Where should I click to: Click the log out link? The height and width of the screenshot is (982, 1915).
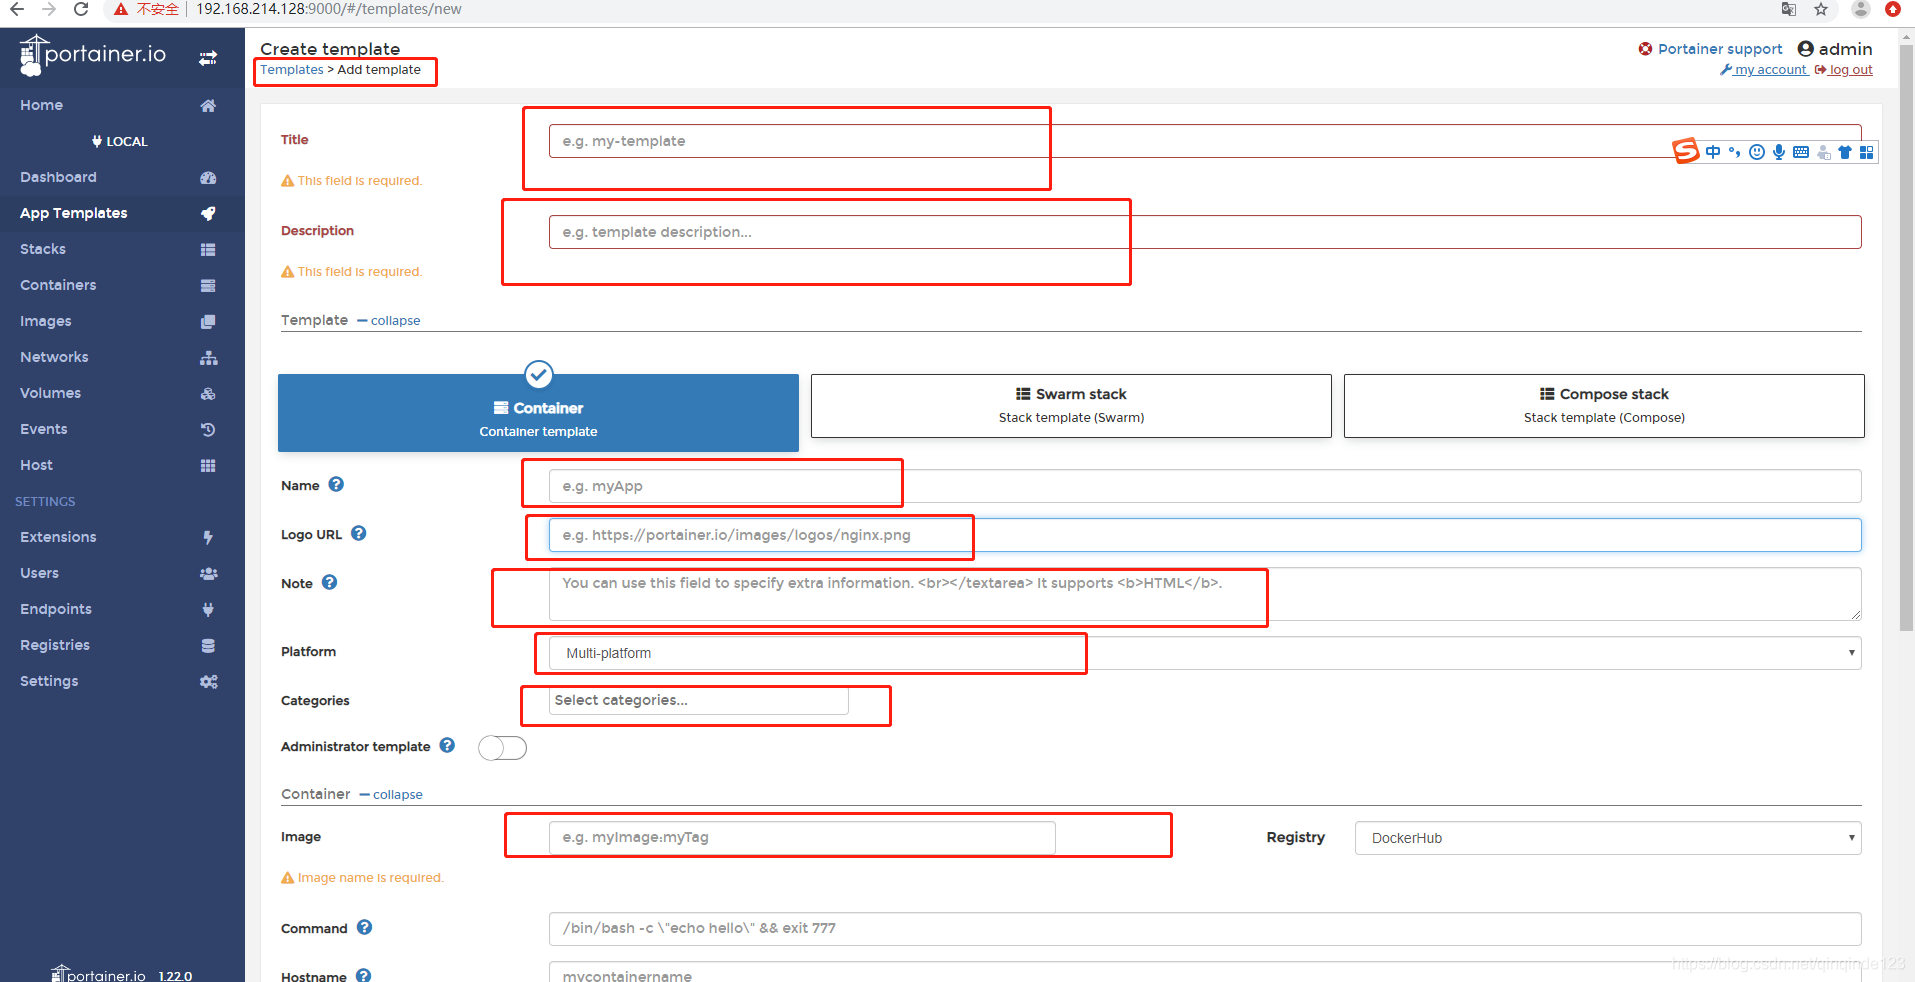coord(1844,70)
